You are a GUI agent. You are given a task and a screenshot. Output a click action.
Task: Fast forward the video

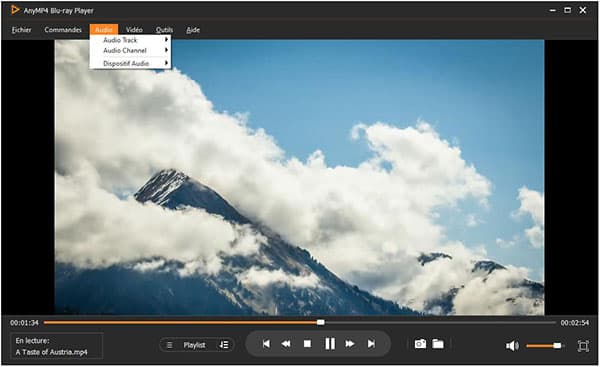tap(350, 344)
